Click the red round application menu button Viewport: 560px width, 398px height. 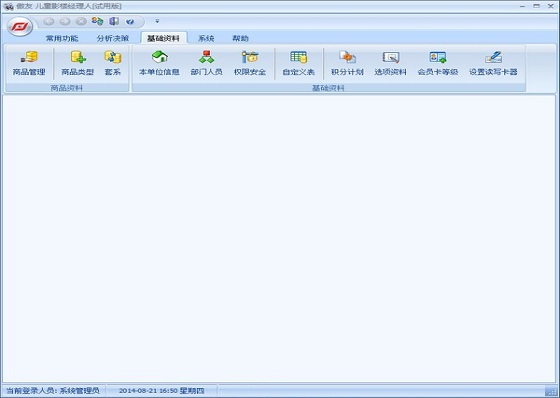point(20,26)
